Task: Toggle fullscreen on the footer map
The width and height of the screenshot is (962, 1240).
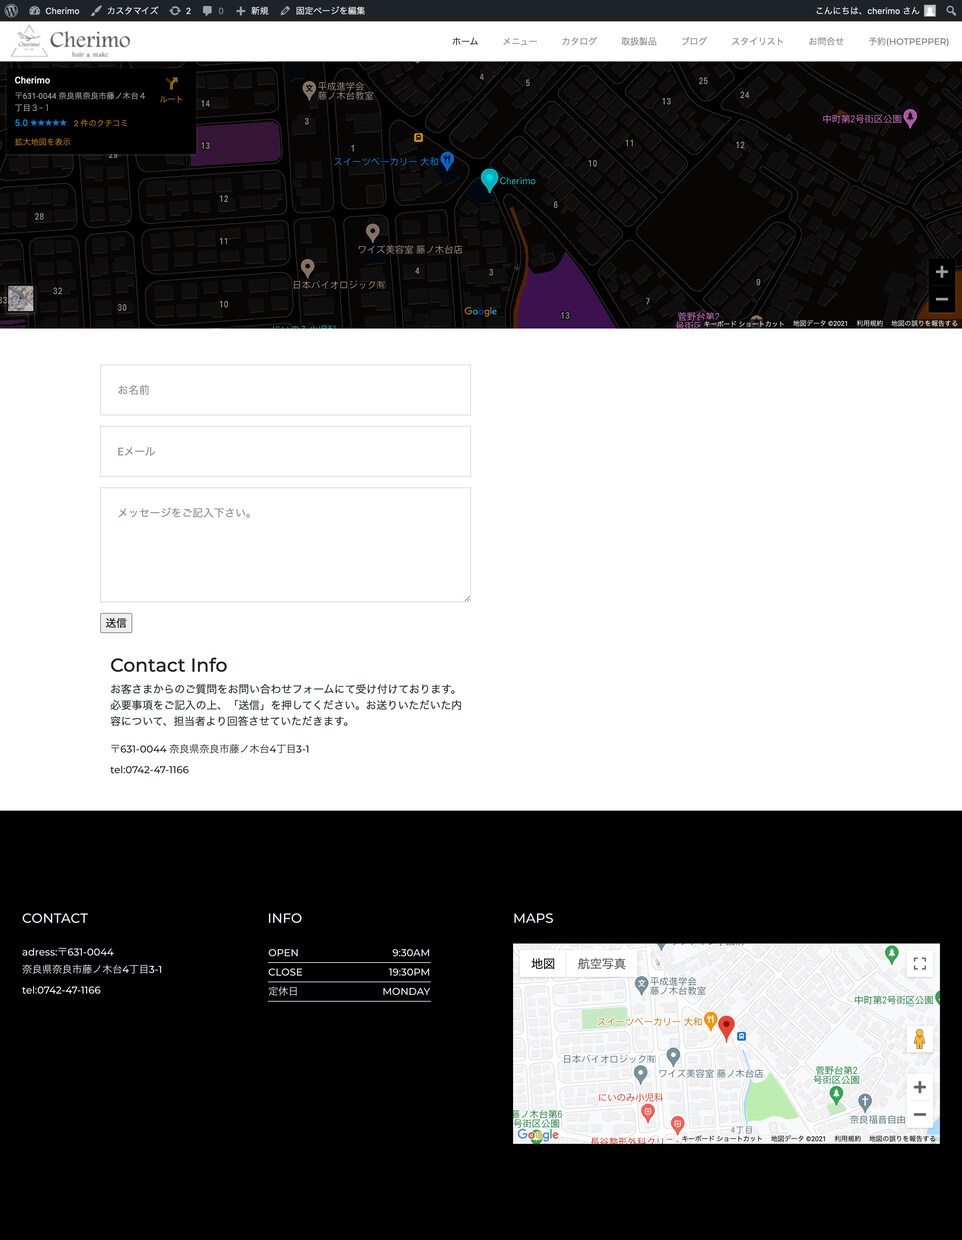Action: click(x=920, y=964)
